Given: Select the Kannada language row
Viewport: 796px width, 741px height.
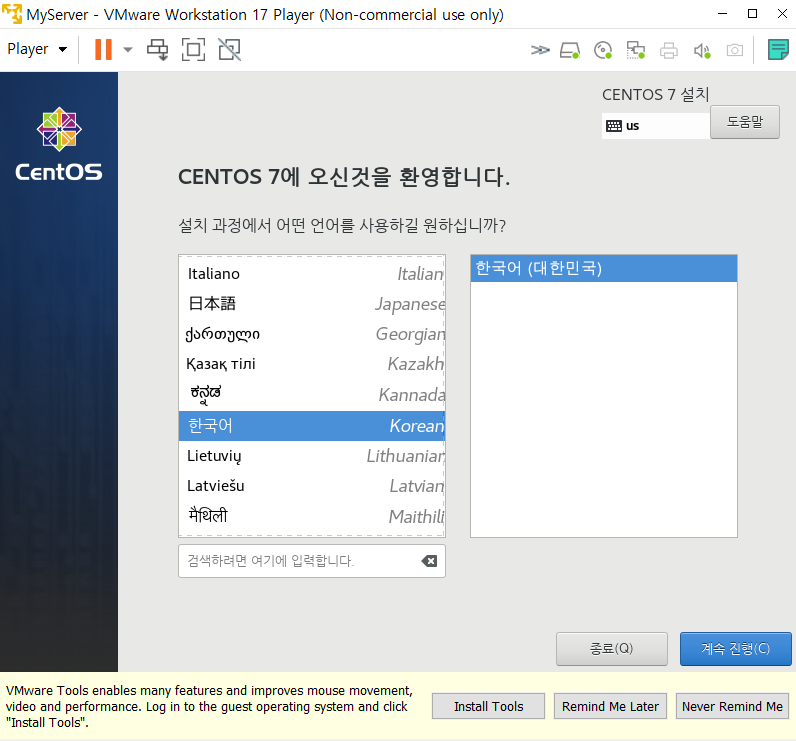Looking at the screenshot, I should (x=312, y=394).
